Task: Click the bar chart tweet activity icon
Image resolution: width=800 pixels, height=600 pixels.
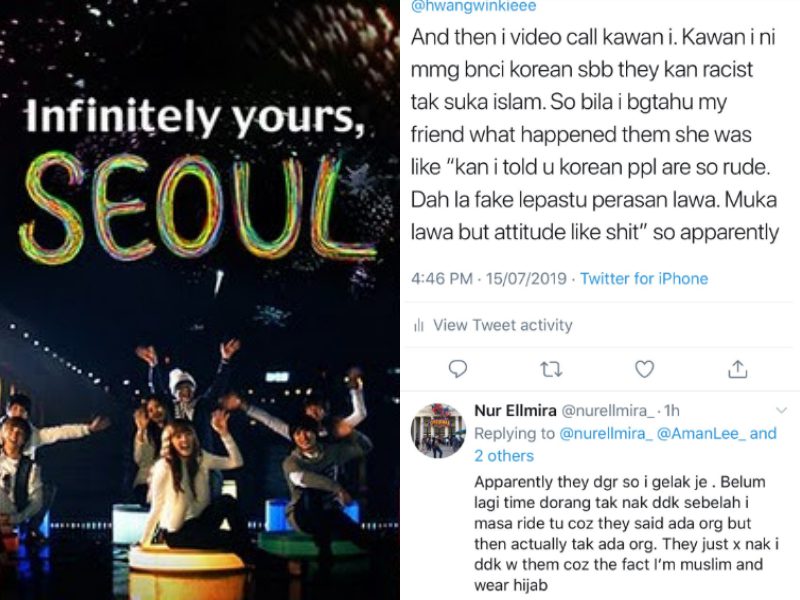Action: [x=418, y=325]
